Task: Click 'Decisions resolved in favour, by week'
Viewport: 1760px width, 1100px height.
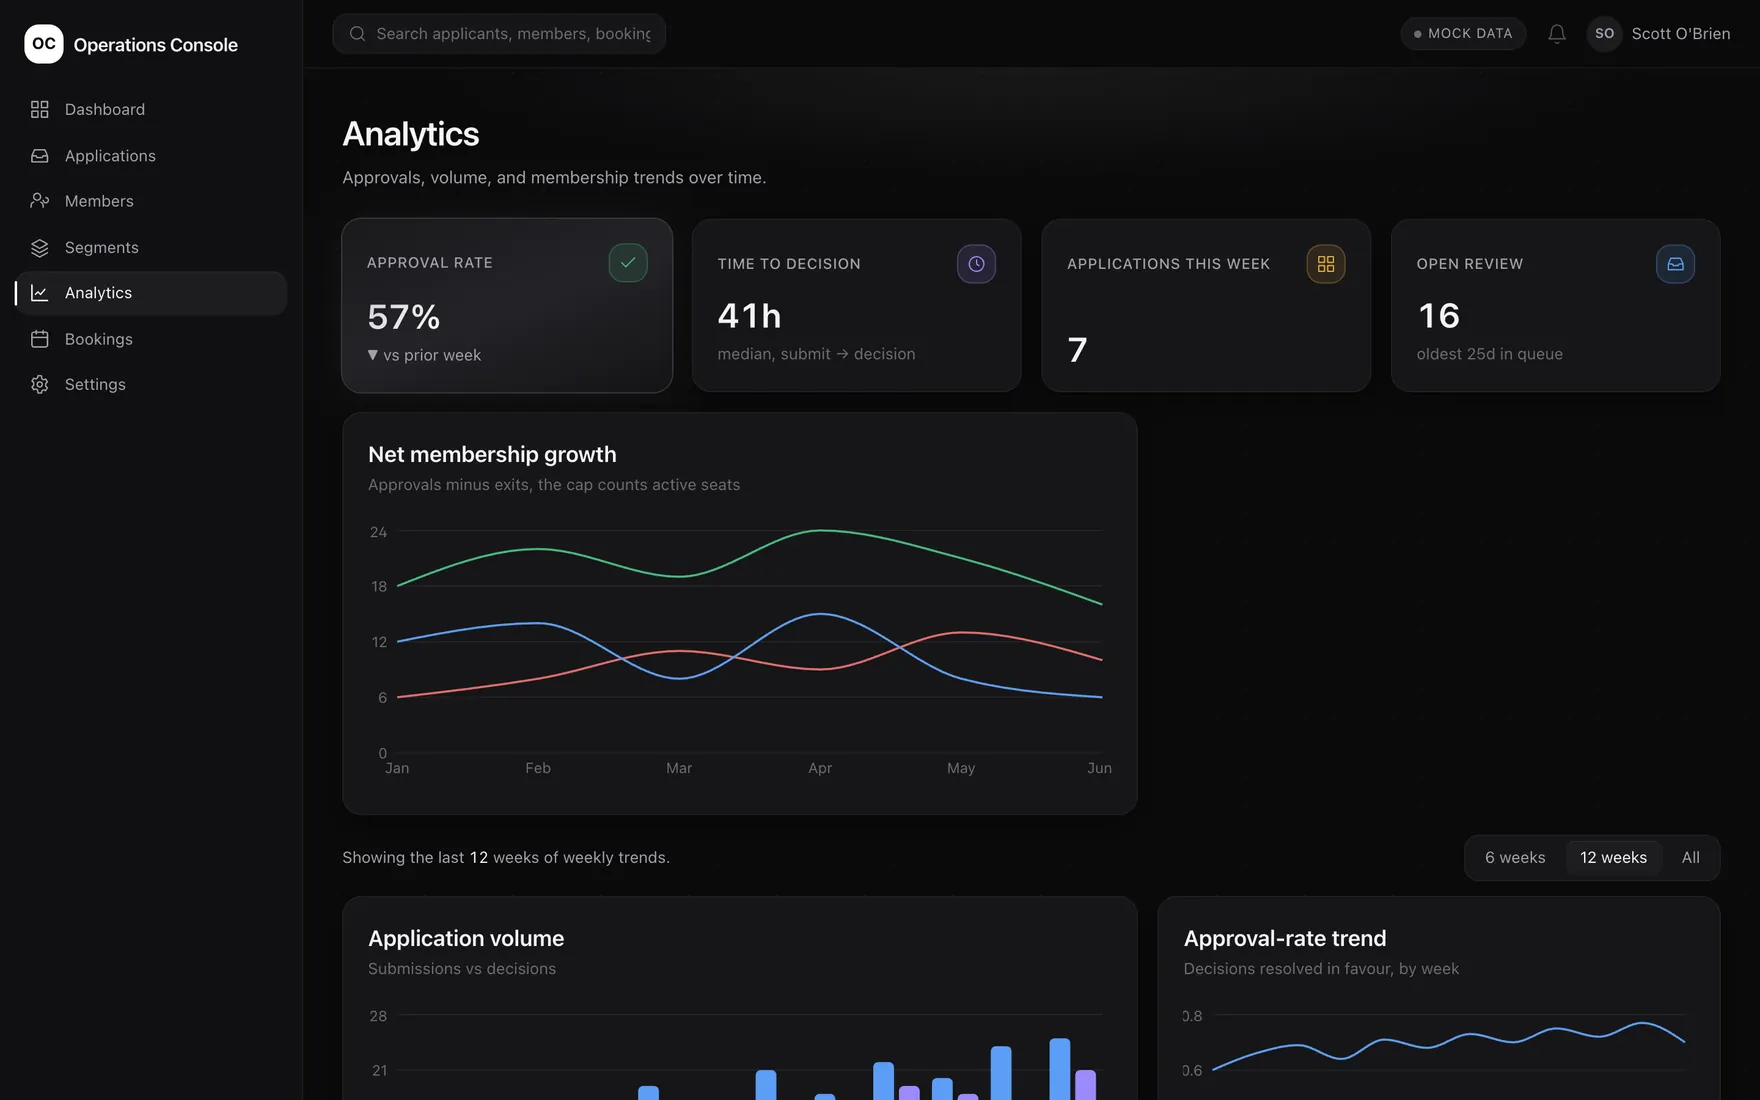Action: [1321, 969]
